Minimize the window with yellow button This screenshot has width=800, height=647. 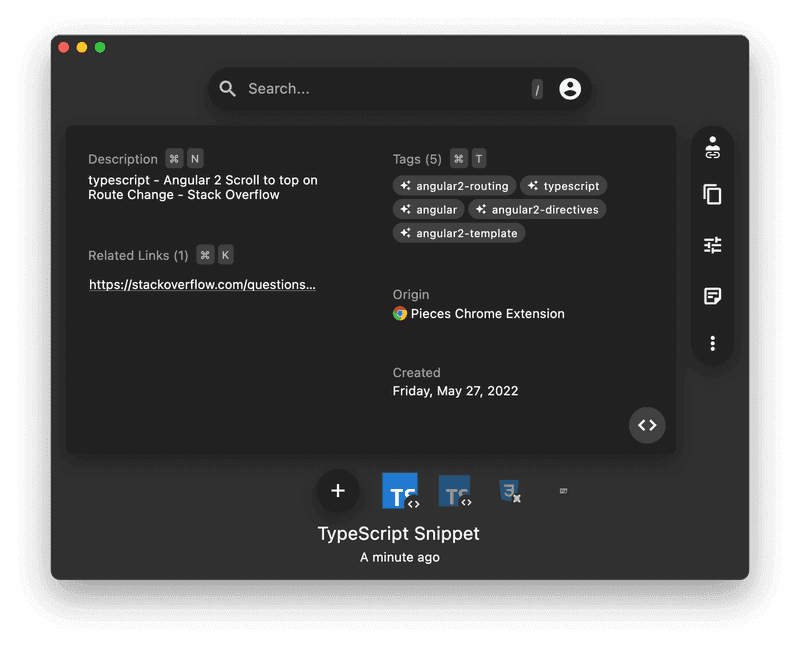82,47
